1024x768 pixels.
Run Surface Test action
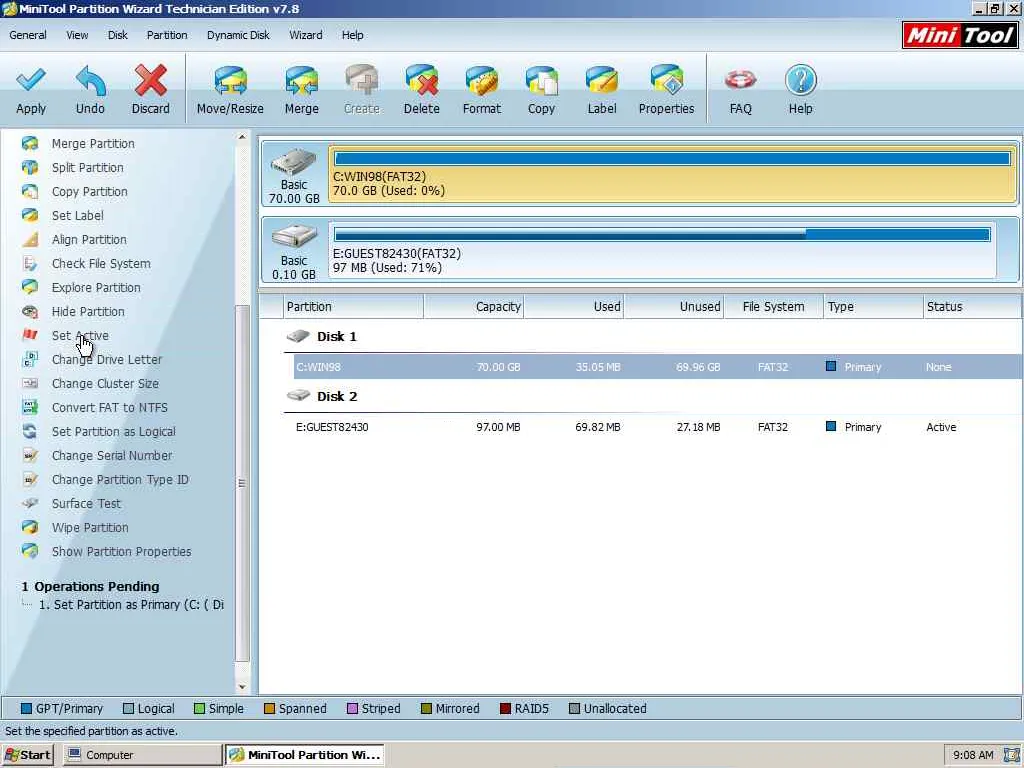(x=86, y=504)
